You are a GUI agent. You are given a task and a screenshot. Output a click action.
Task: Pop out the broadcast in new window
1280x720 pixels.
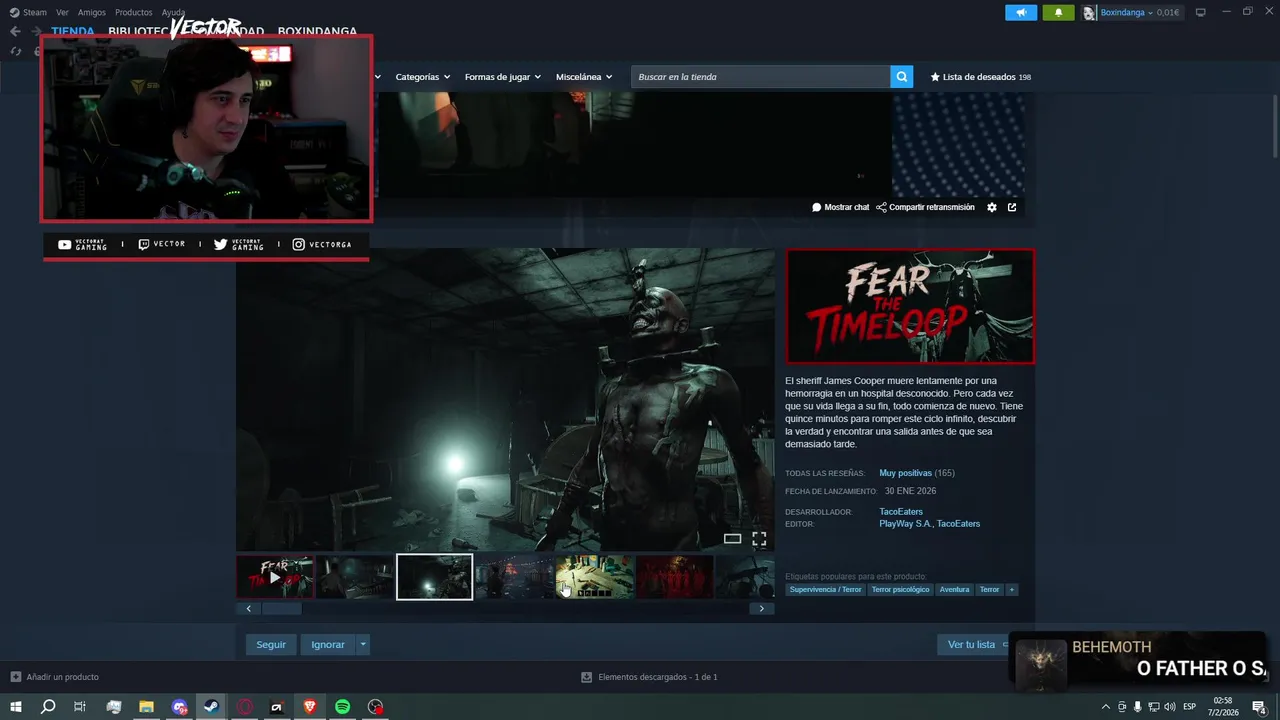pyautogui.click(x=1012, y=207)
